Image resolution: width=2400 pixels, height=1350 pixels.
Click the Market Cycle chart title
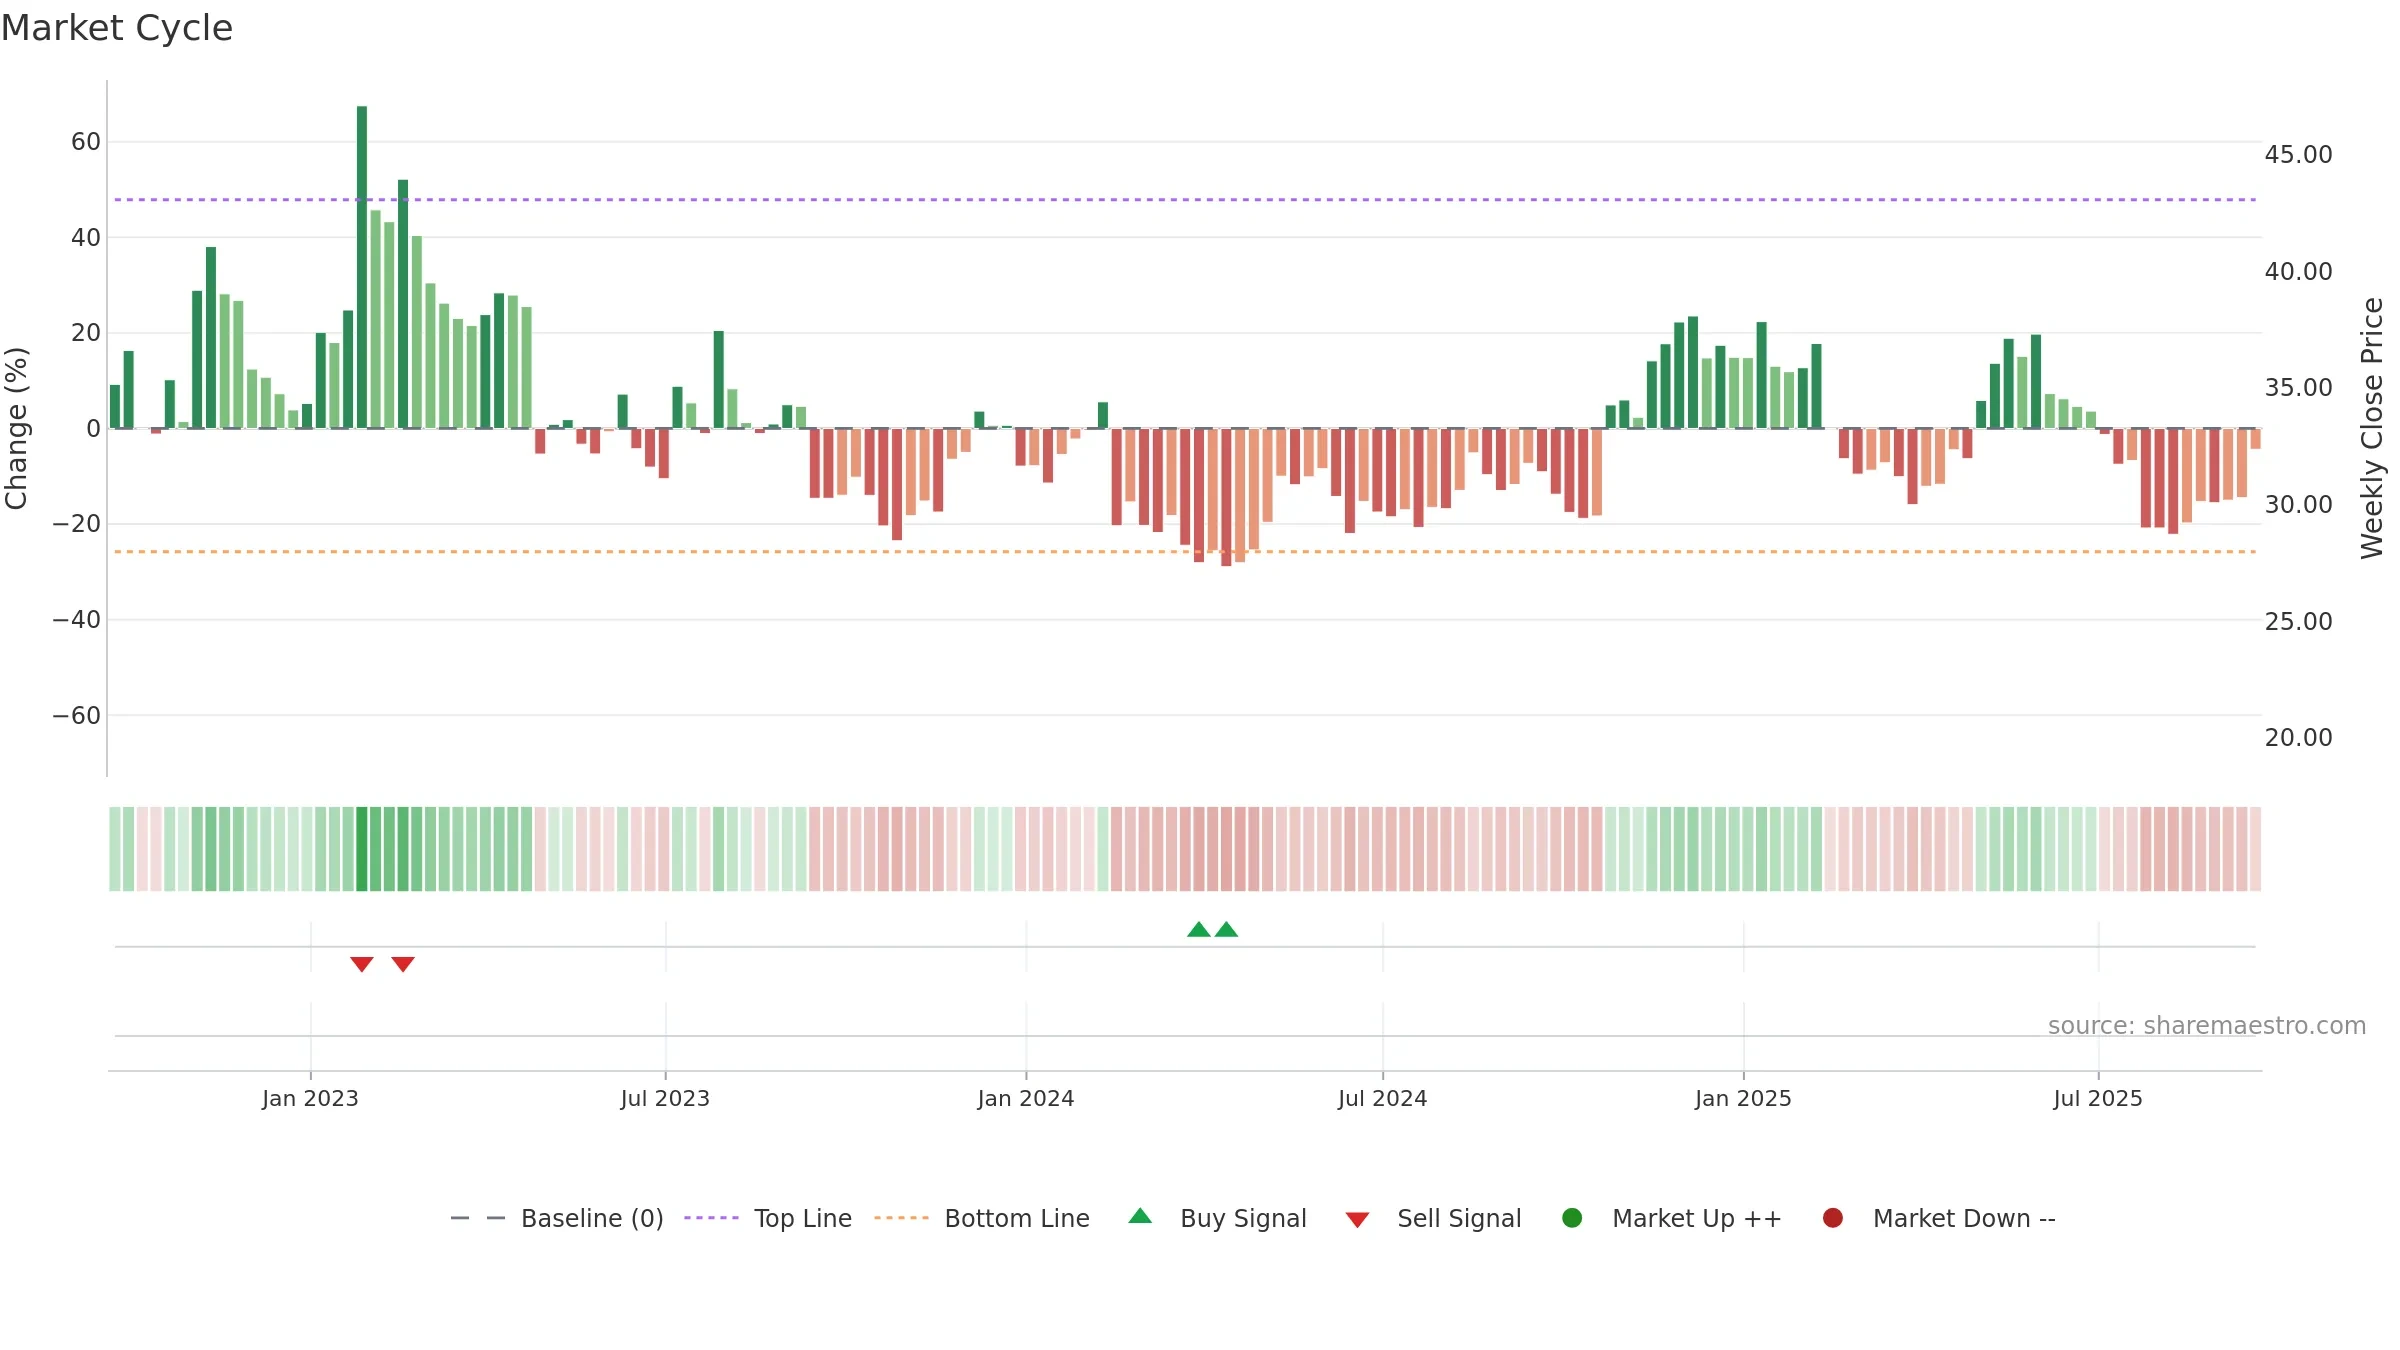coord(117,28)
